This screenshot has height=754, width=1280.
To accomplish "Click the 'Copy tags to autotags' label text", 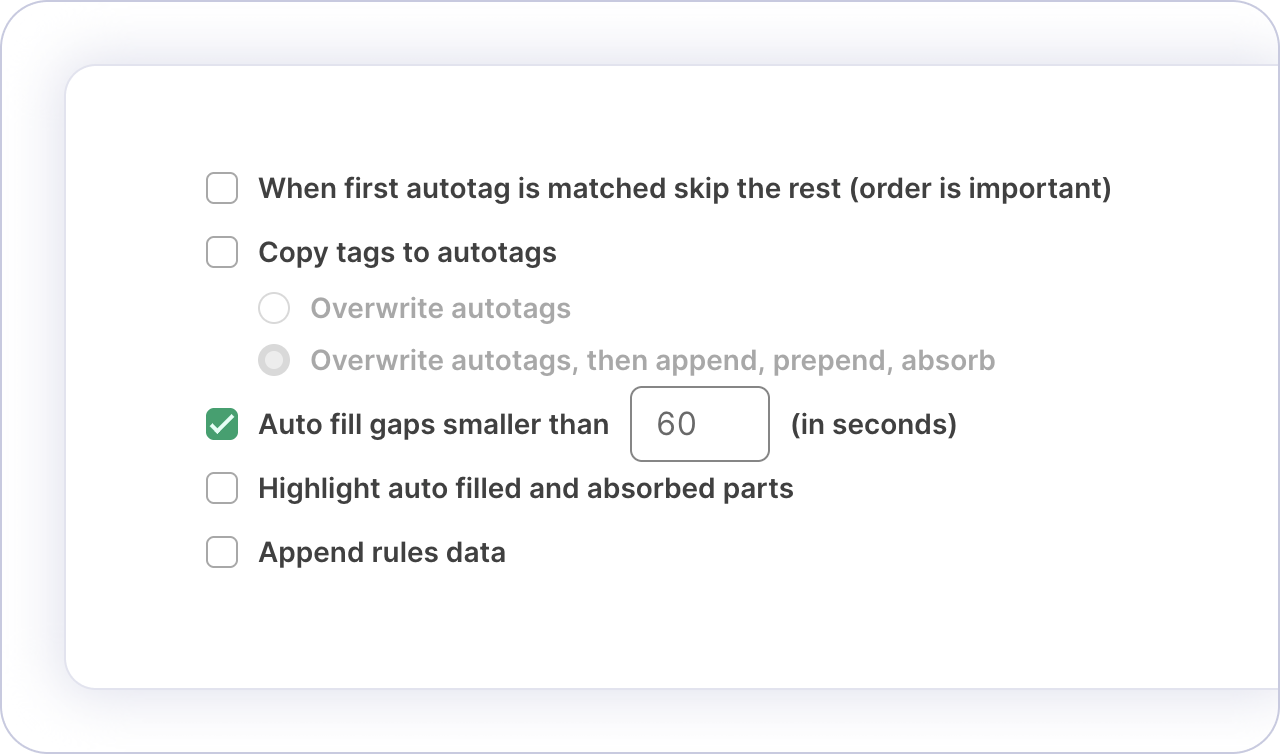I will point(407,252).
